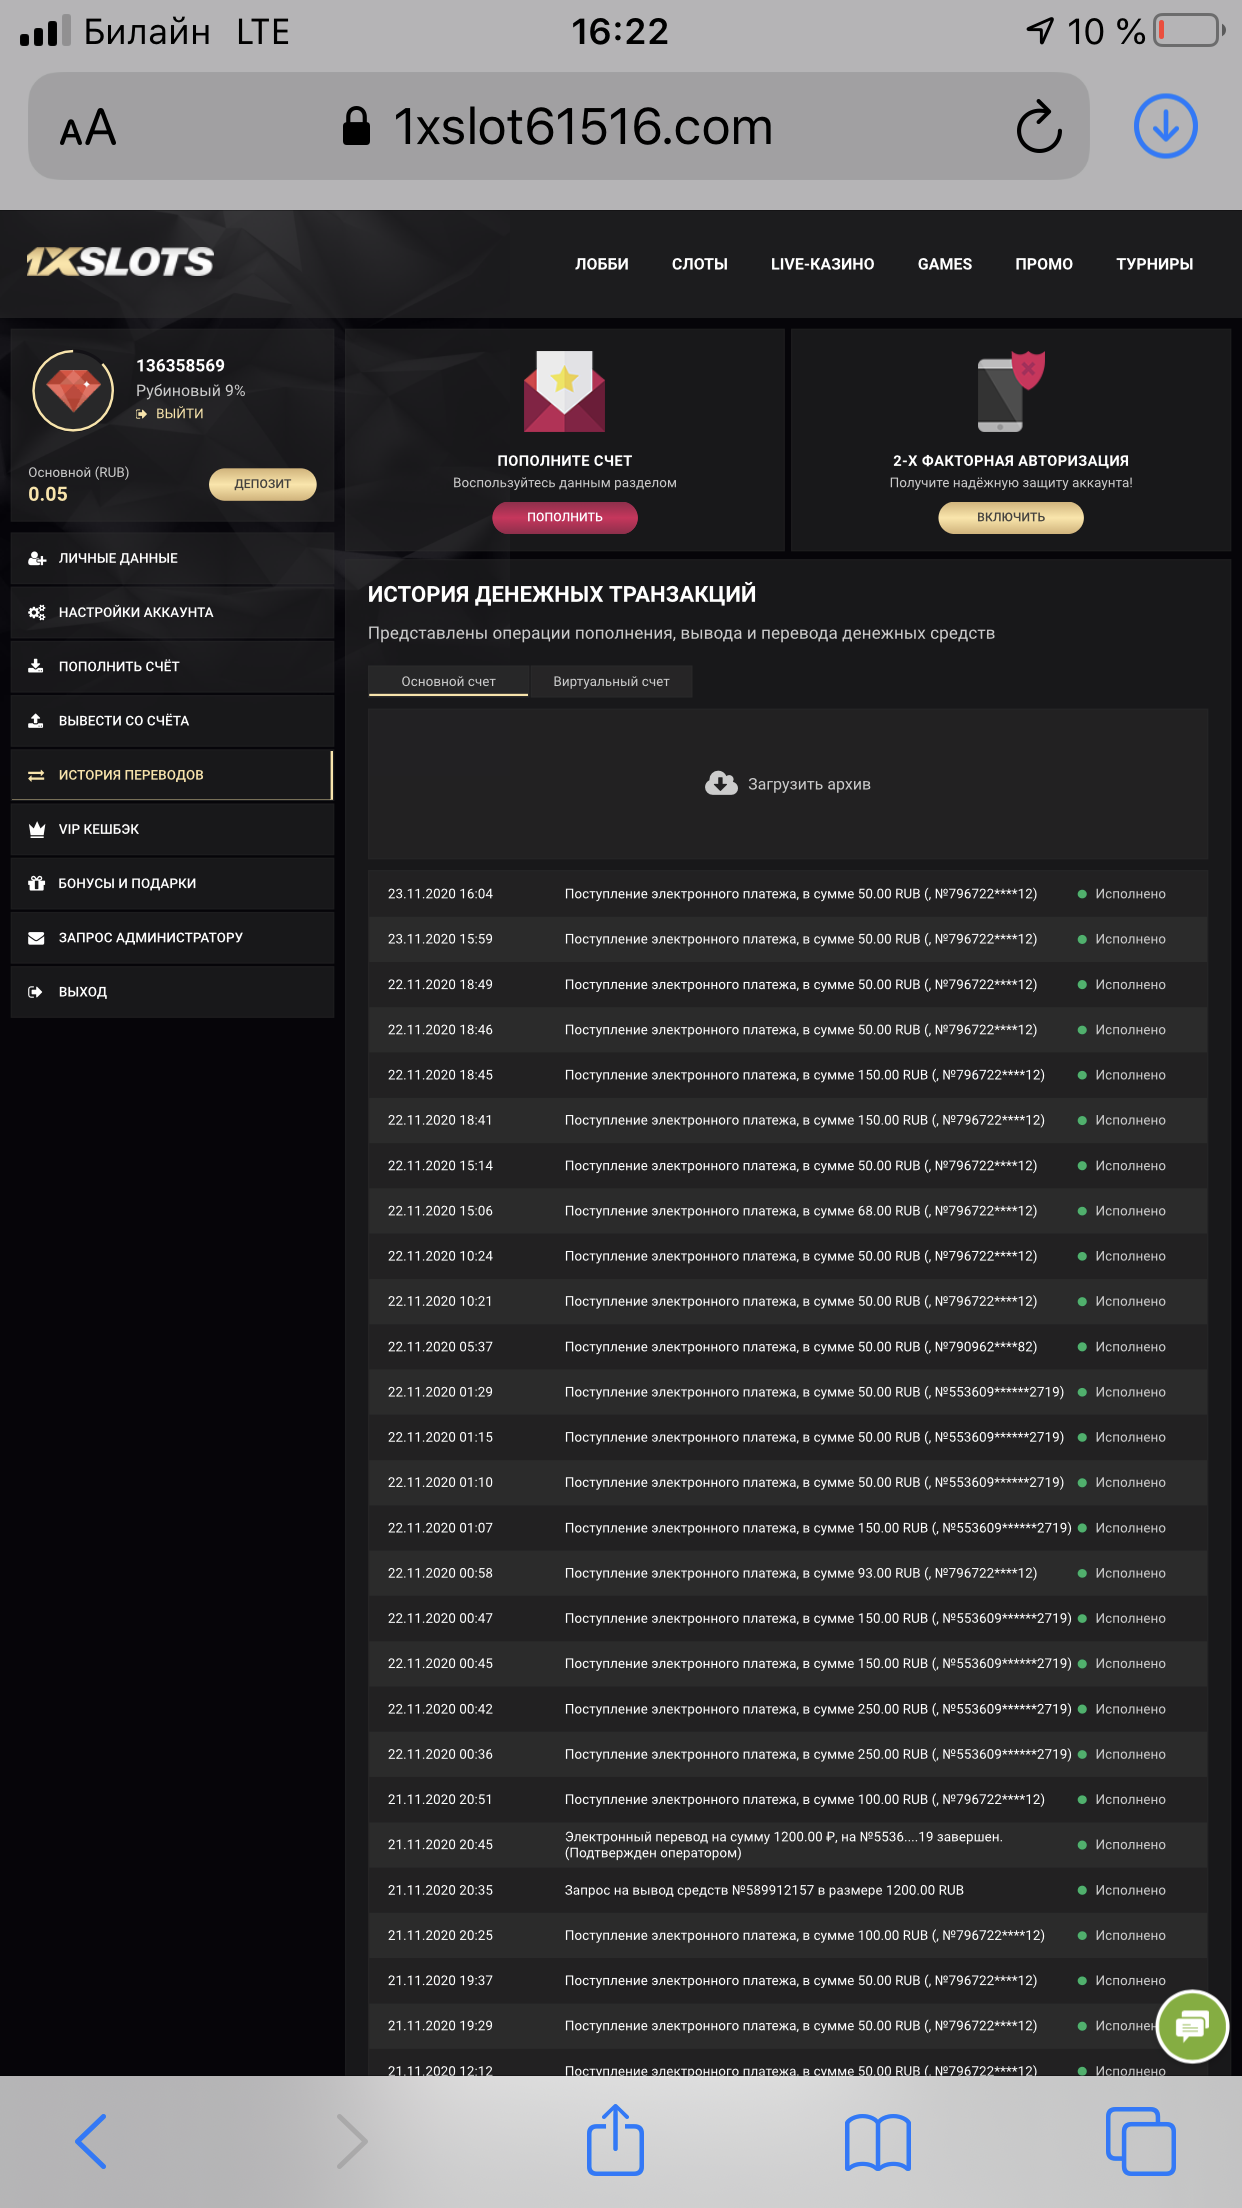Open the ТУРНИРЫ menu item
Screen dimensions: 1242x2208
point(1155,264)
